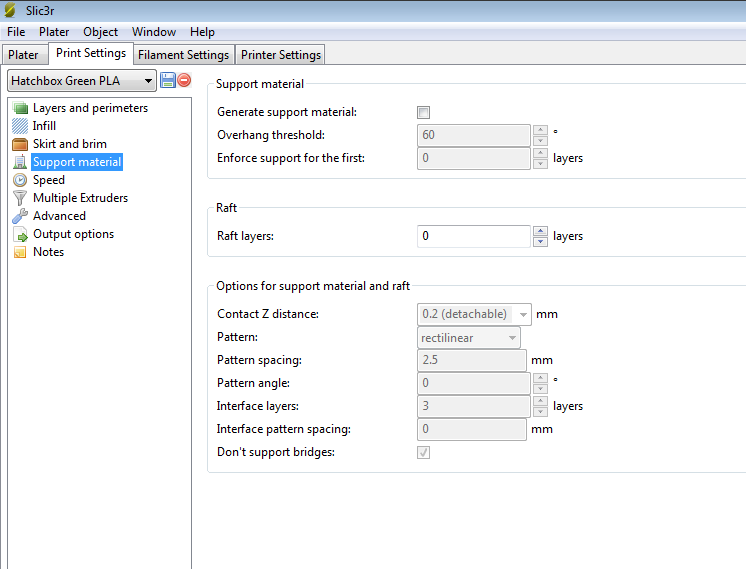Switch to Filament Settings tab
The width and height of the screenshot is (746, 569).
(x=184, y=55)
